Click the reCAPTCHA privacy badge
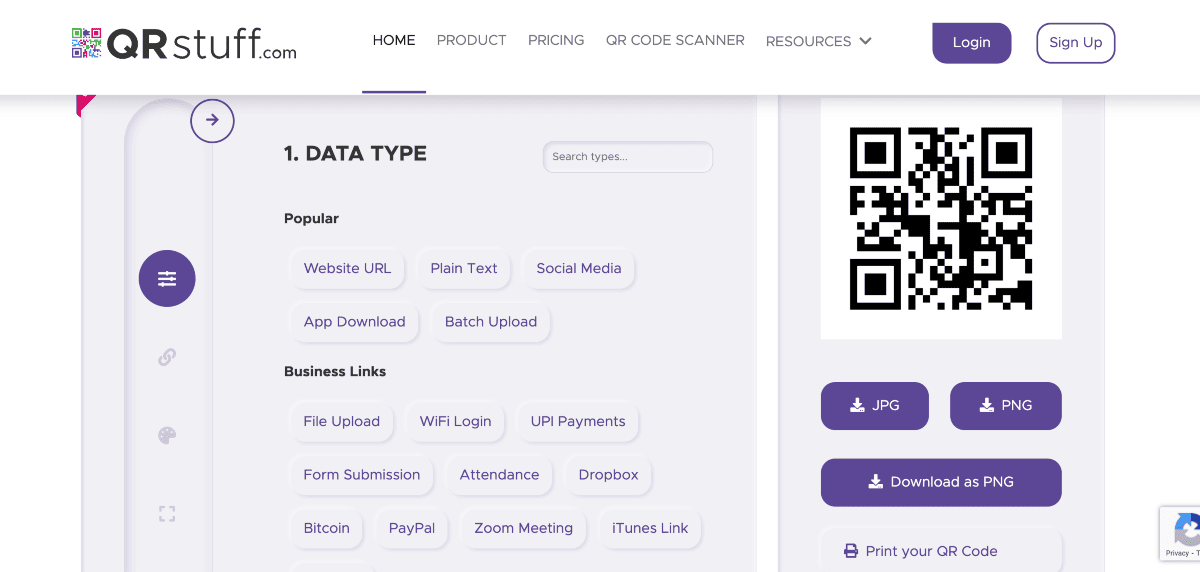1200x572 pixels. pos(1181,533)
